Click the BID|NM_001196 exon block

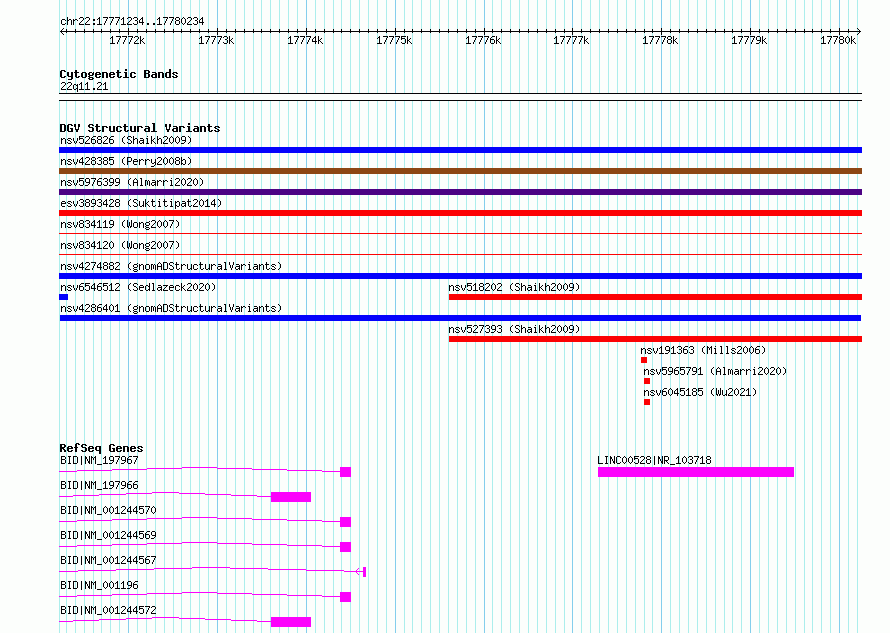pos(346,597)
